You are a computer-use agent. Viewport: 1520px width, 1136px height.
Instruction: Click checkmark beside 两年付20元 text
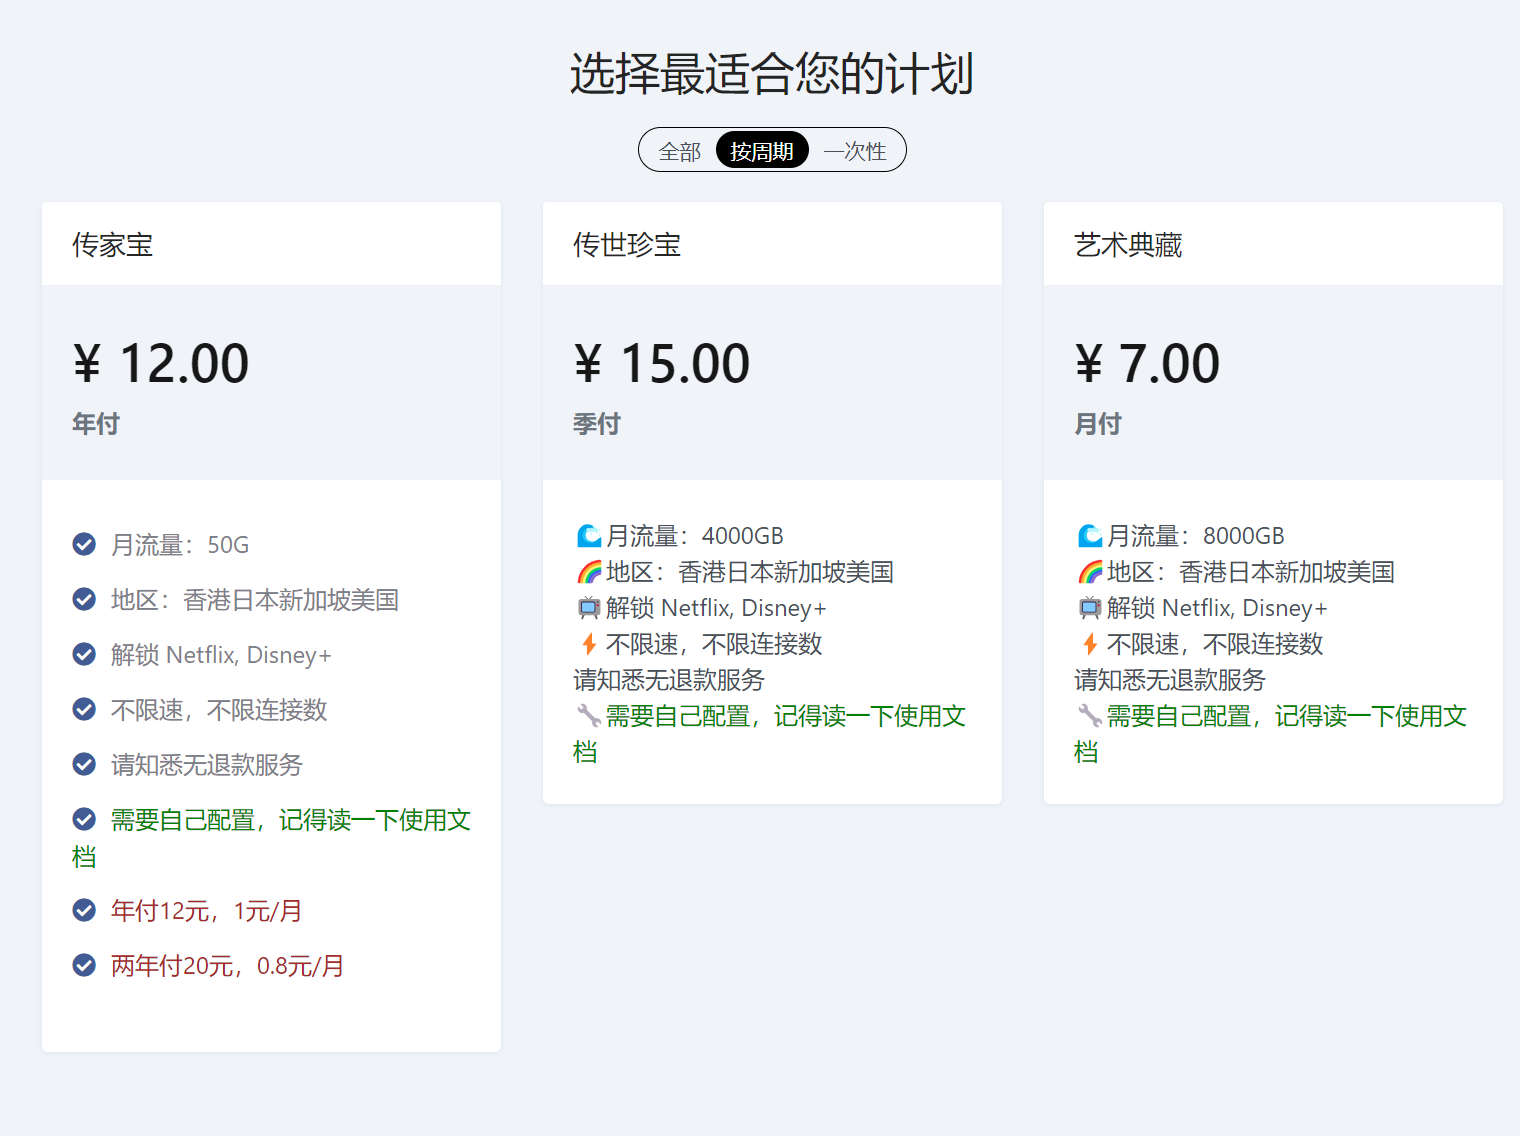click(x=85, y=965)
